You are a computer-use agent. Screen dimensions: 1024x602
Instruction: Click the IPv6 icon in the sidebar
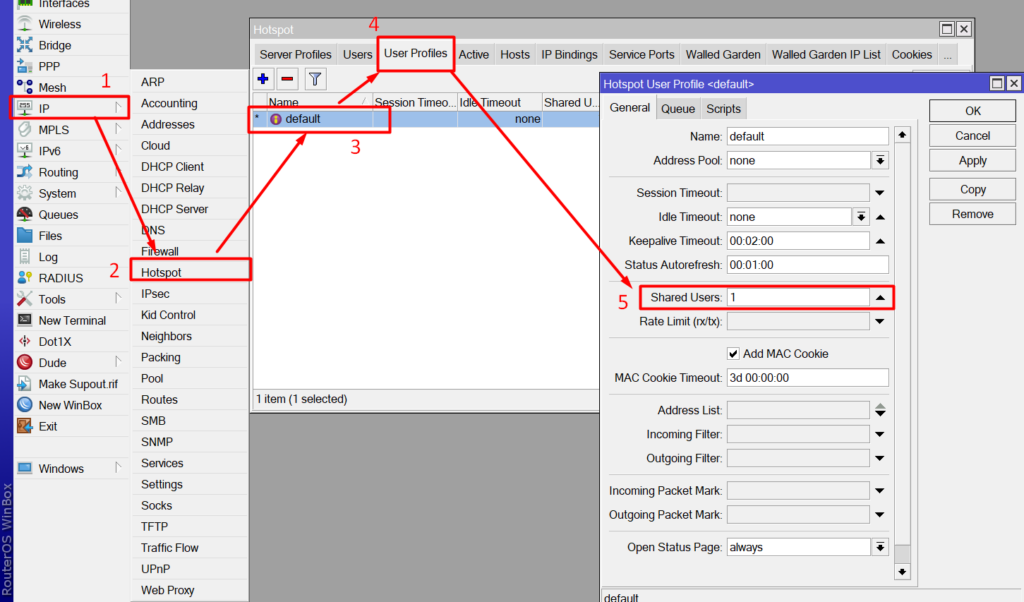[x=25, y=151]
